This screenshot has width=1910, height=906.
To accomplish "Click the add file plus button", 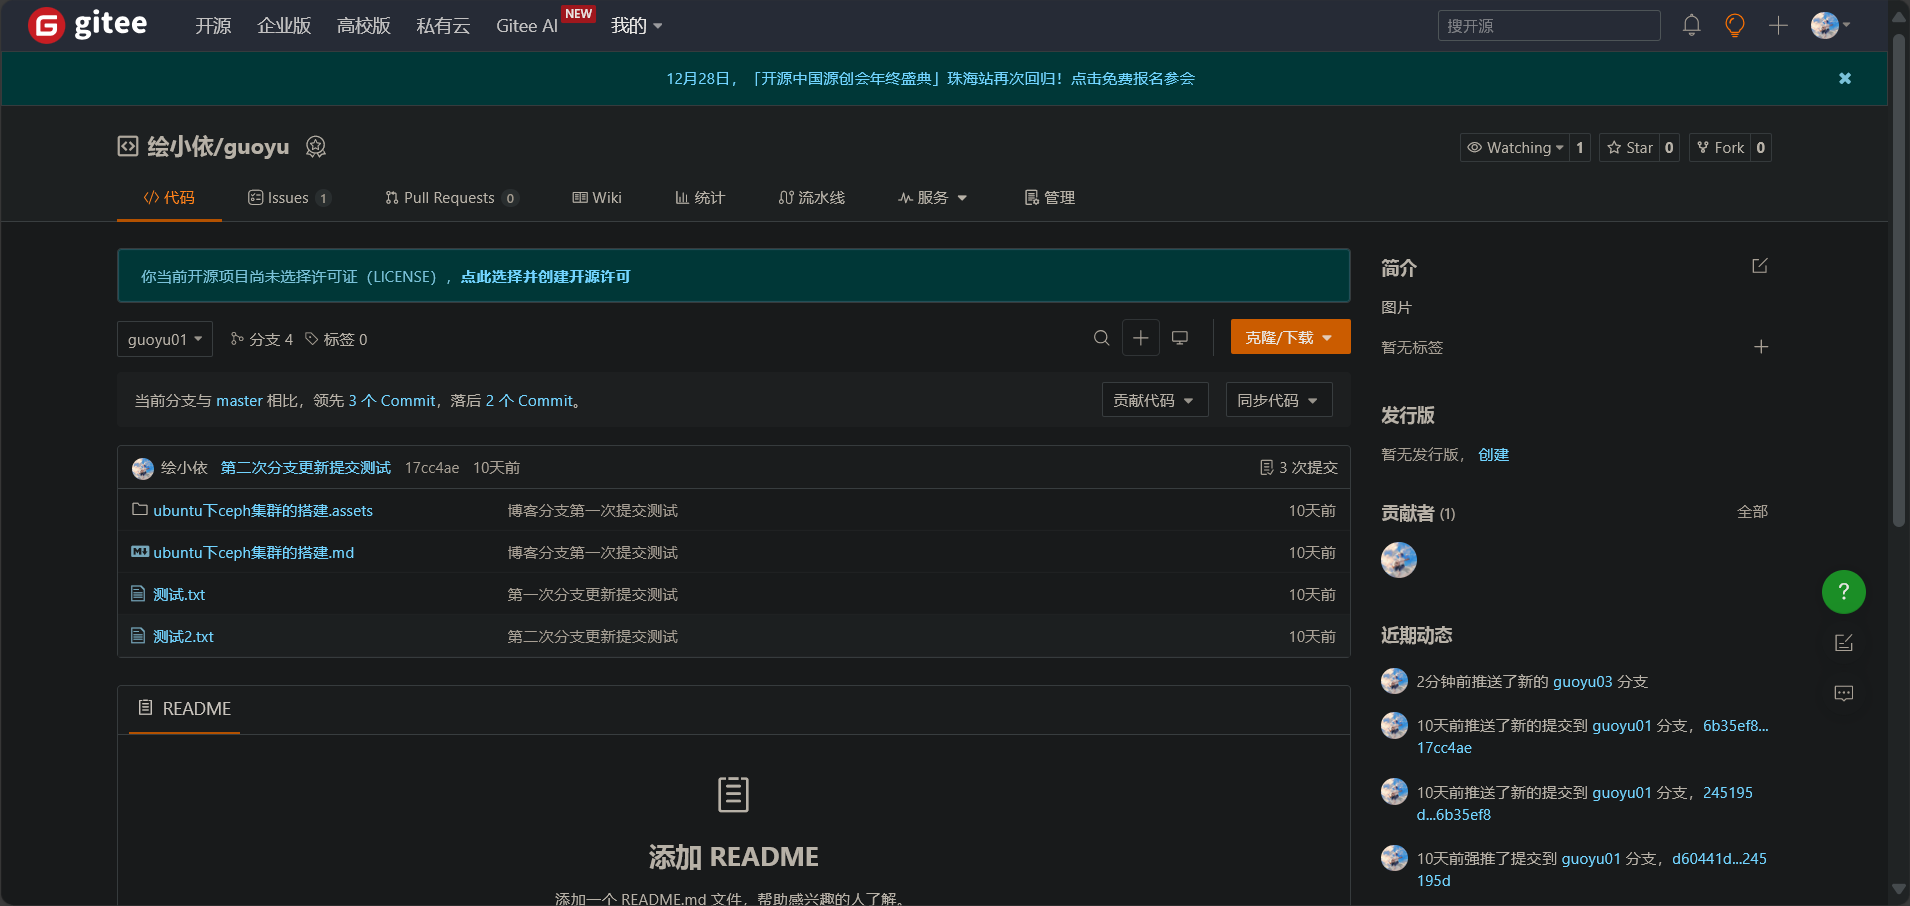I will pyautogui.click(x=1140, y=338).
